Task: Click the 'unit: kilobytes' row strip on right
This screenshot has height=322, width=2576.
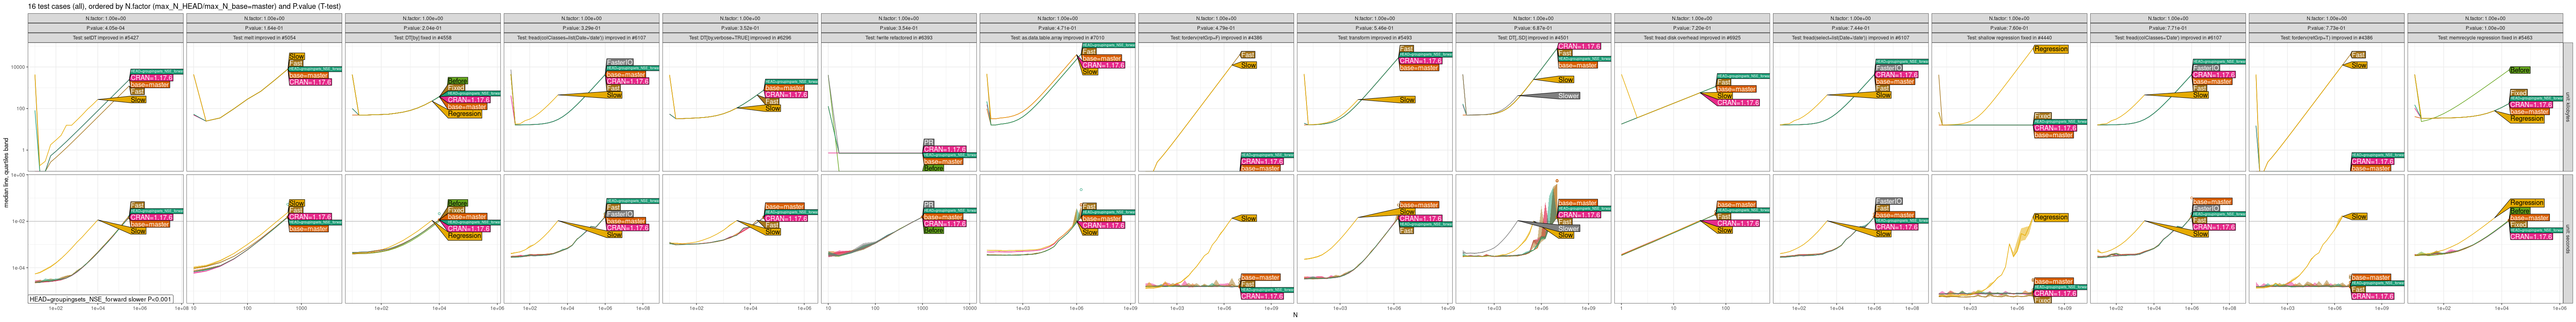Action: [x=2569, y=107]
